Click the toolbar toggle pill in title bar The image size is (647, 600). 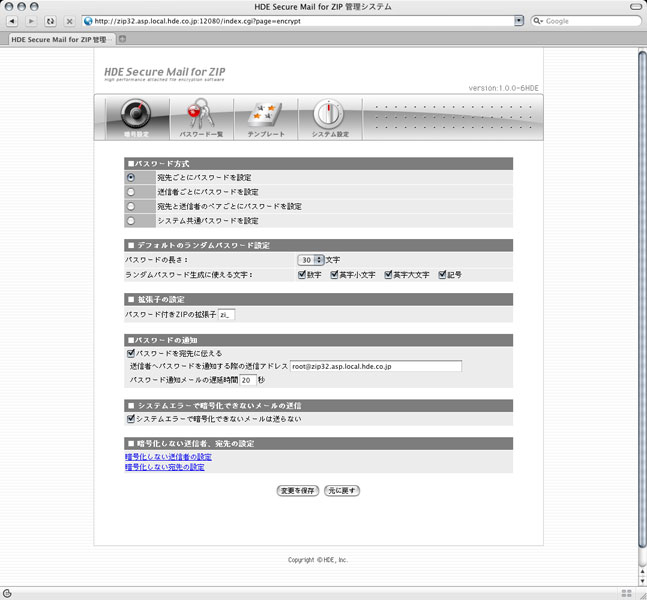click(x=636, y=7)
